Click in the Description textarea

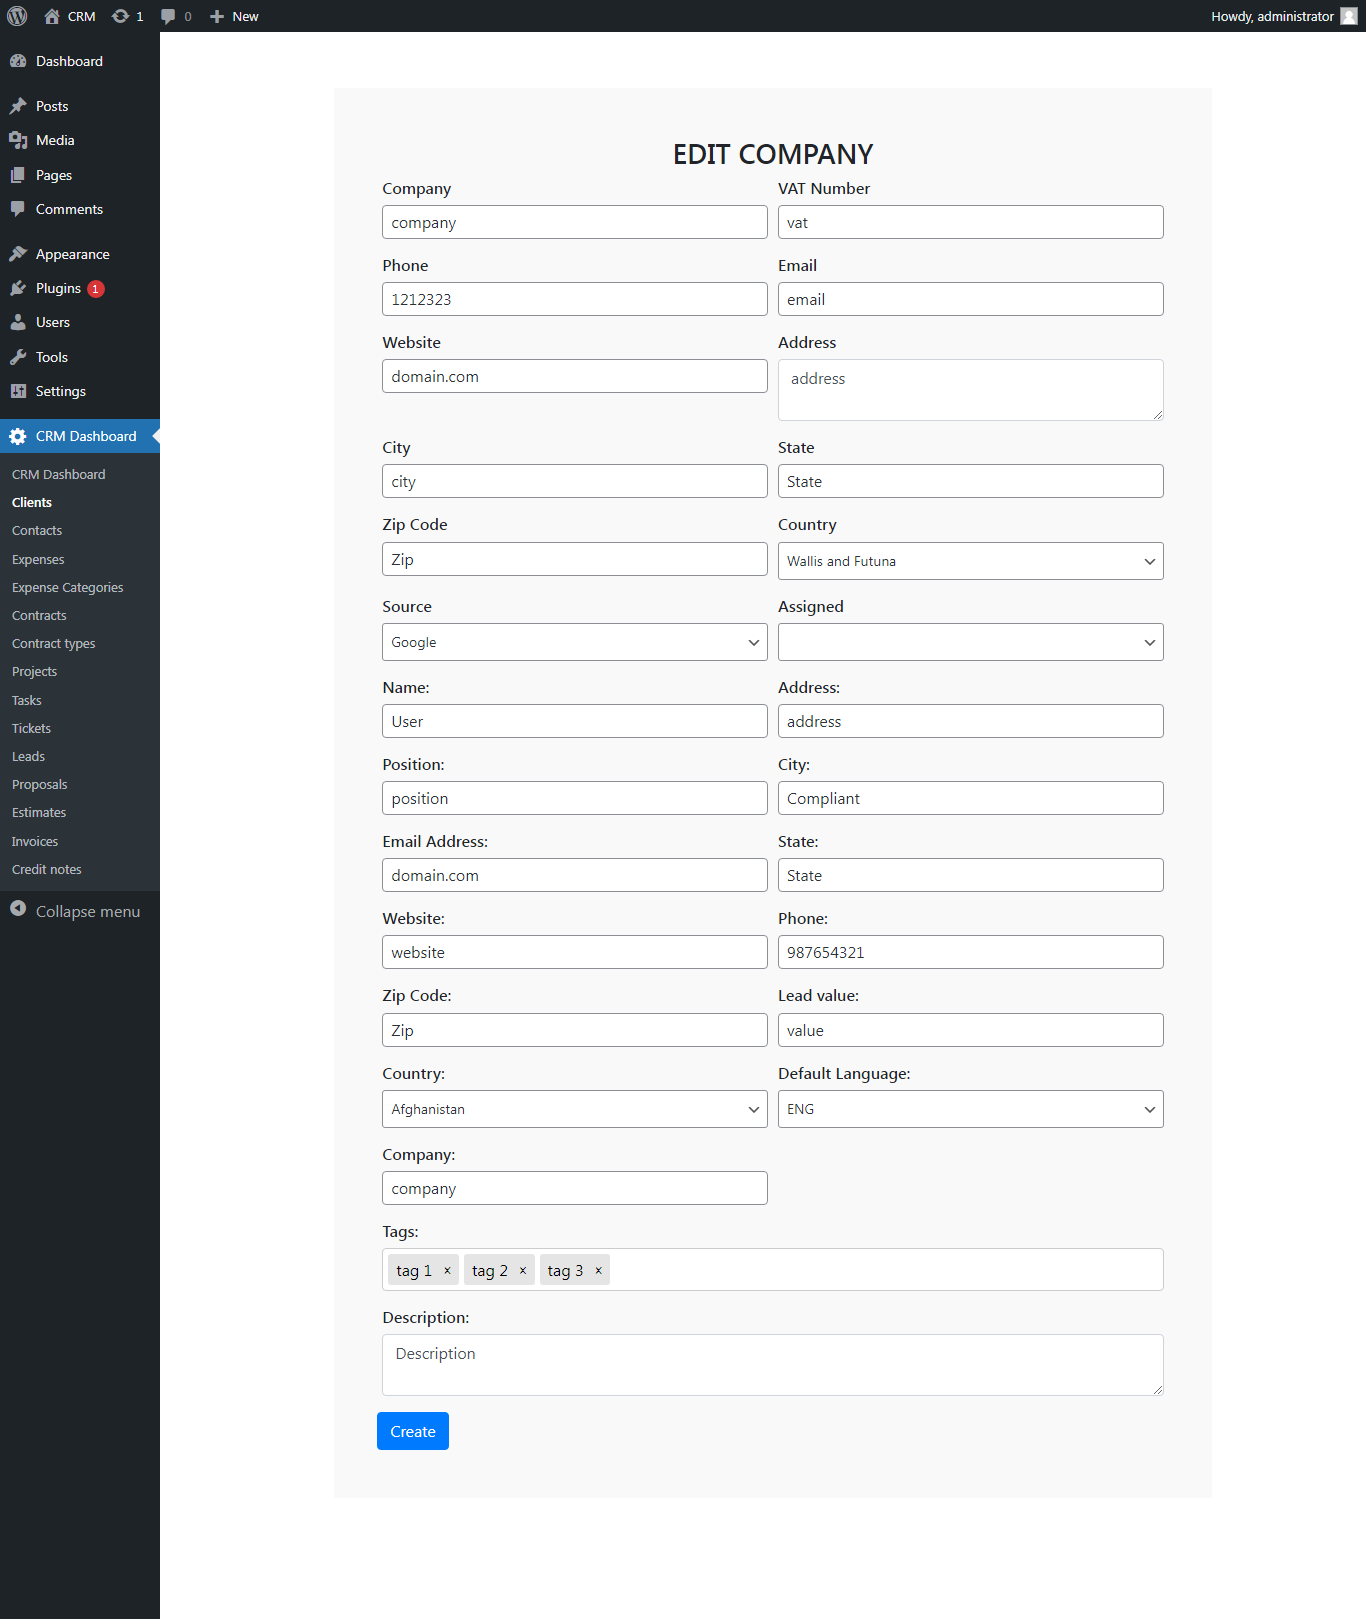772,1365
